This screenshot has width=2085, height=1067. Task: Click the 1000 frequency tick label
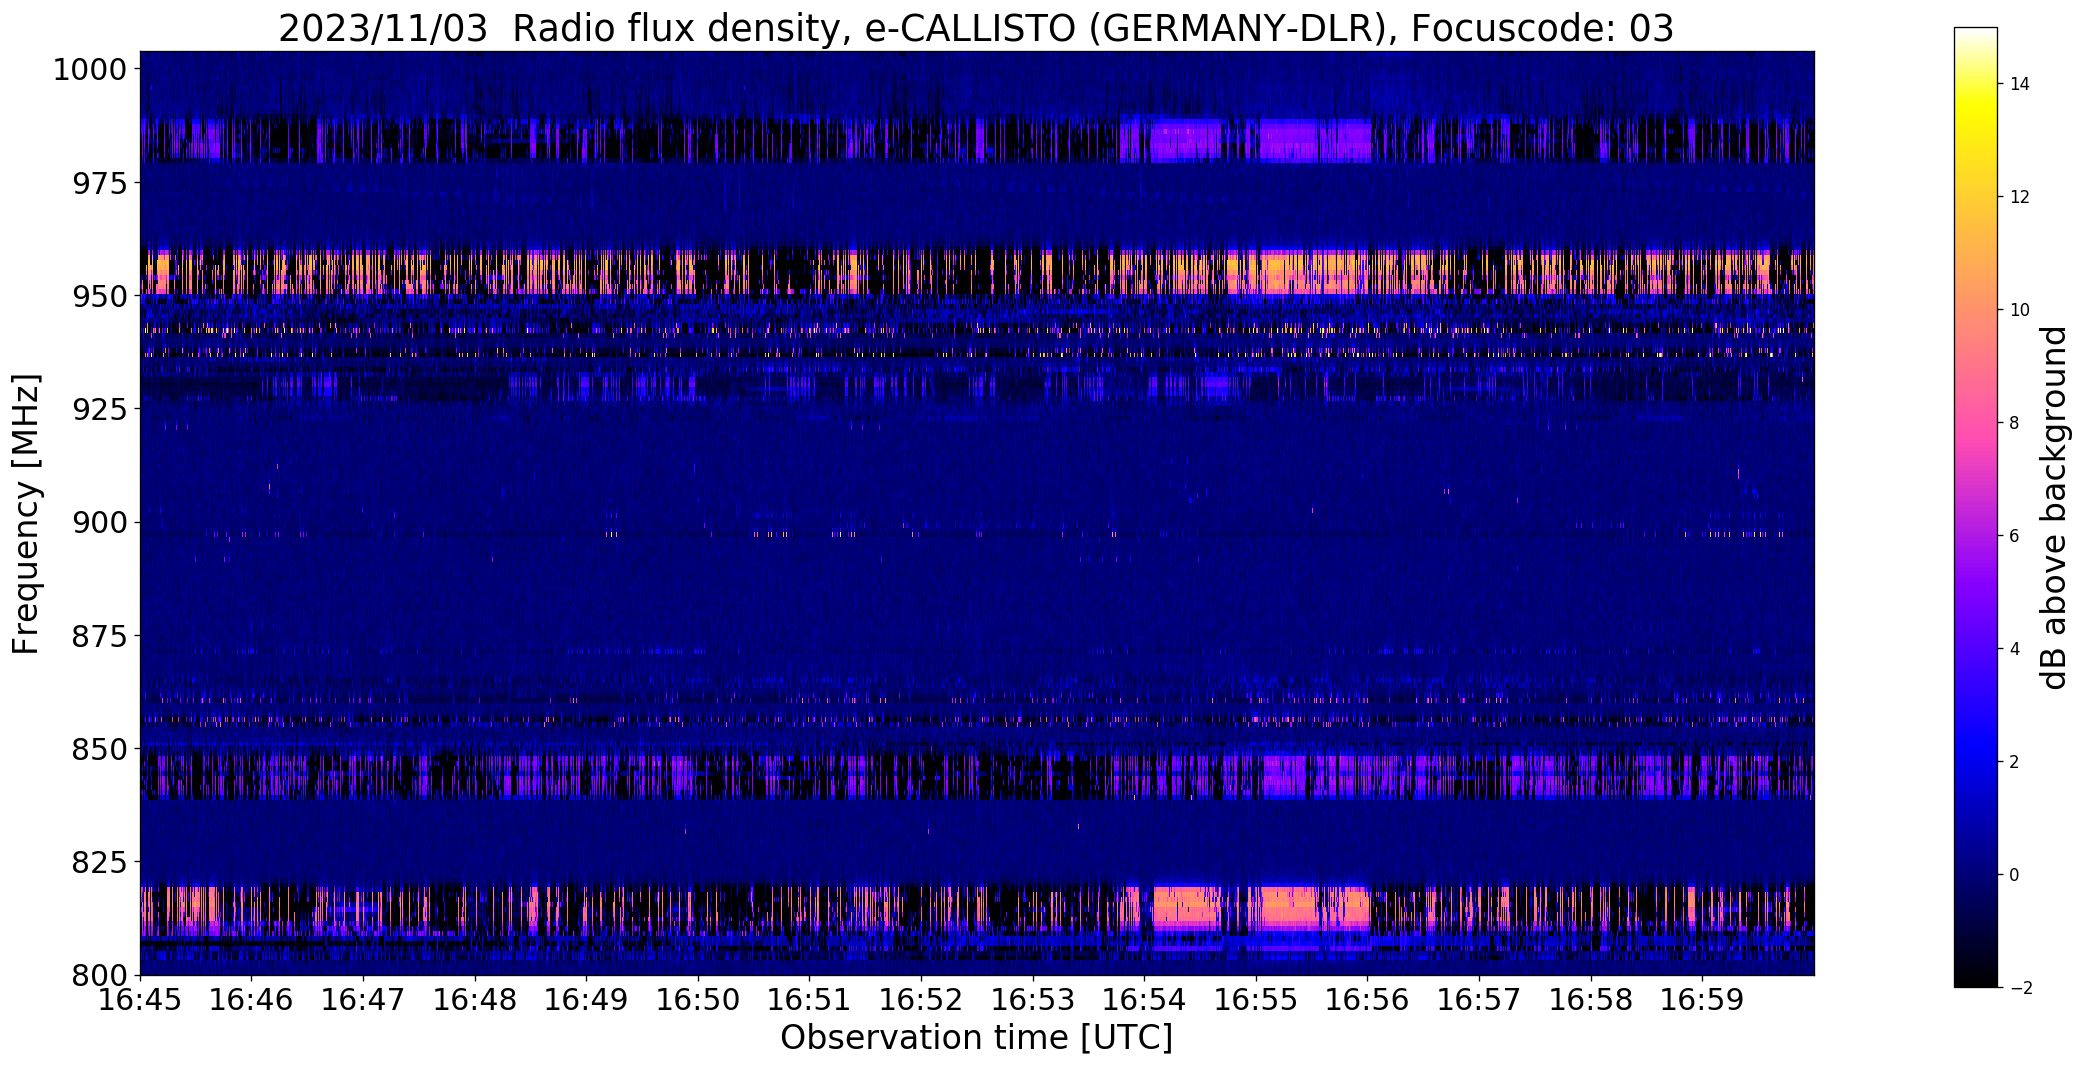pos(90,70)
